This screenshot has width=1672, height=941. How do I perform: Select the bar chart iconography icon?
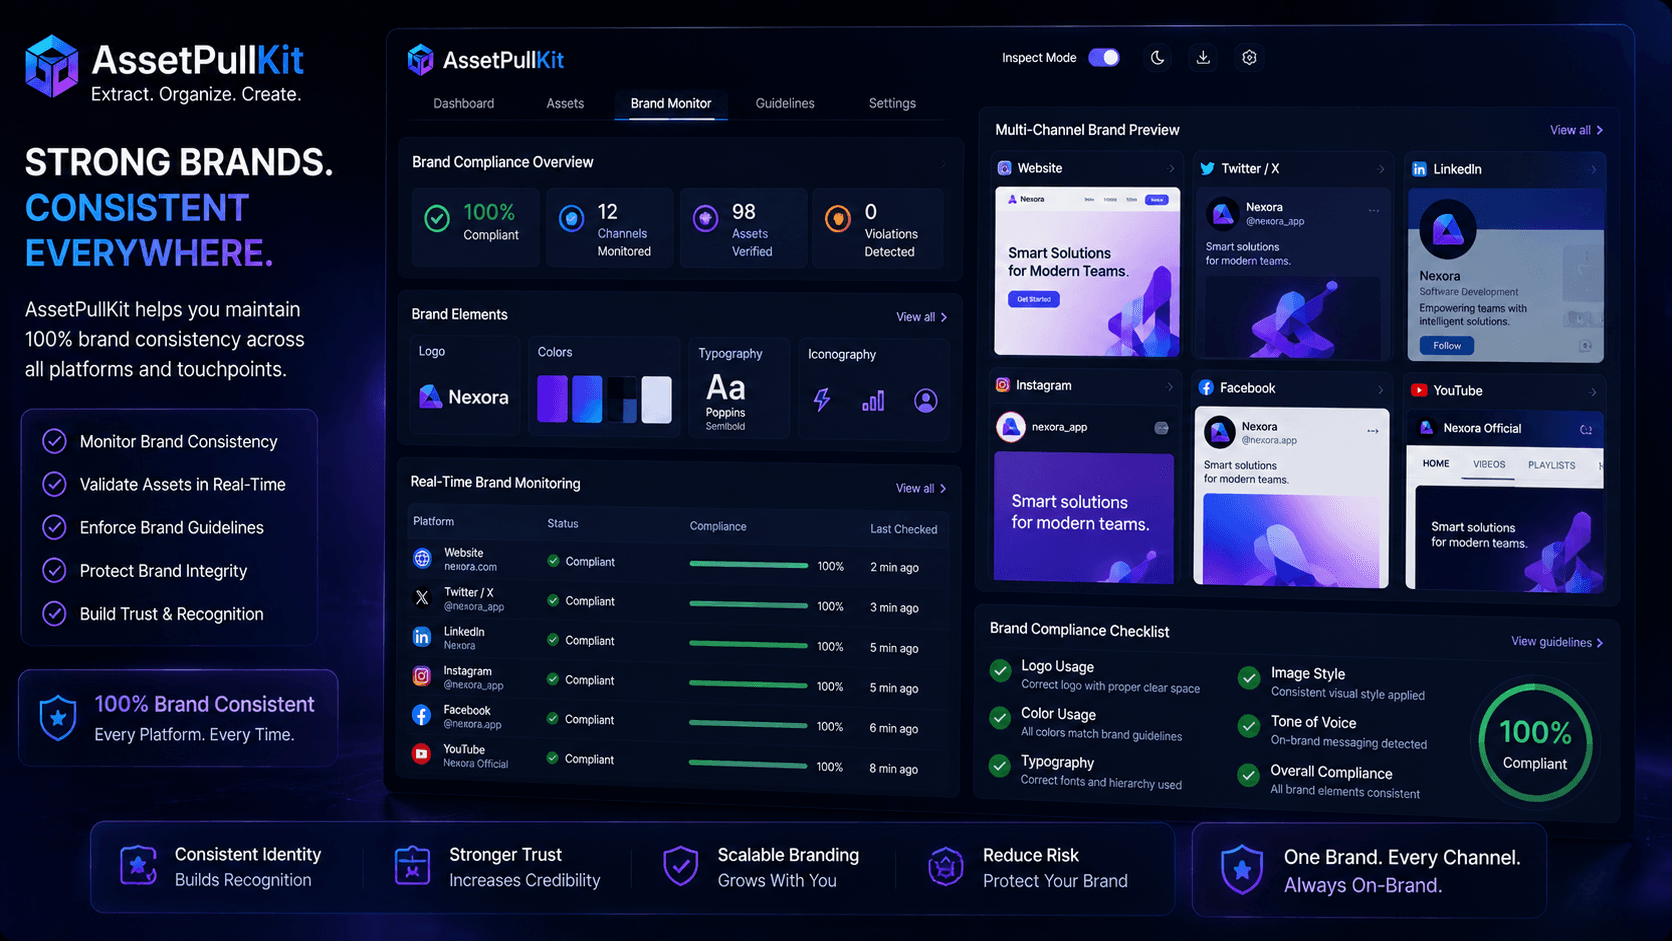(x=873, y=401)
